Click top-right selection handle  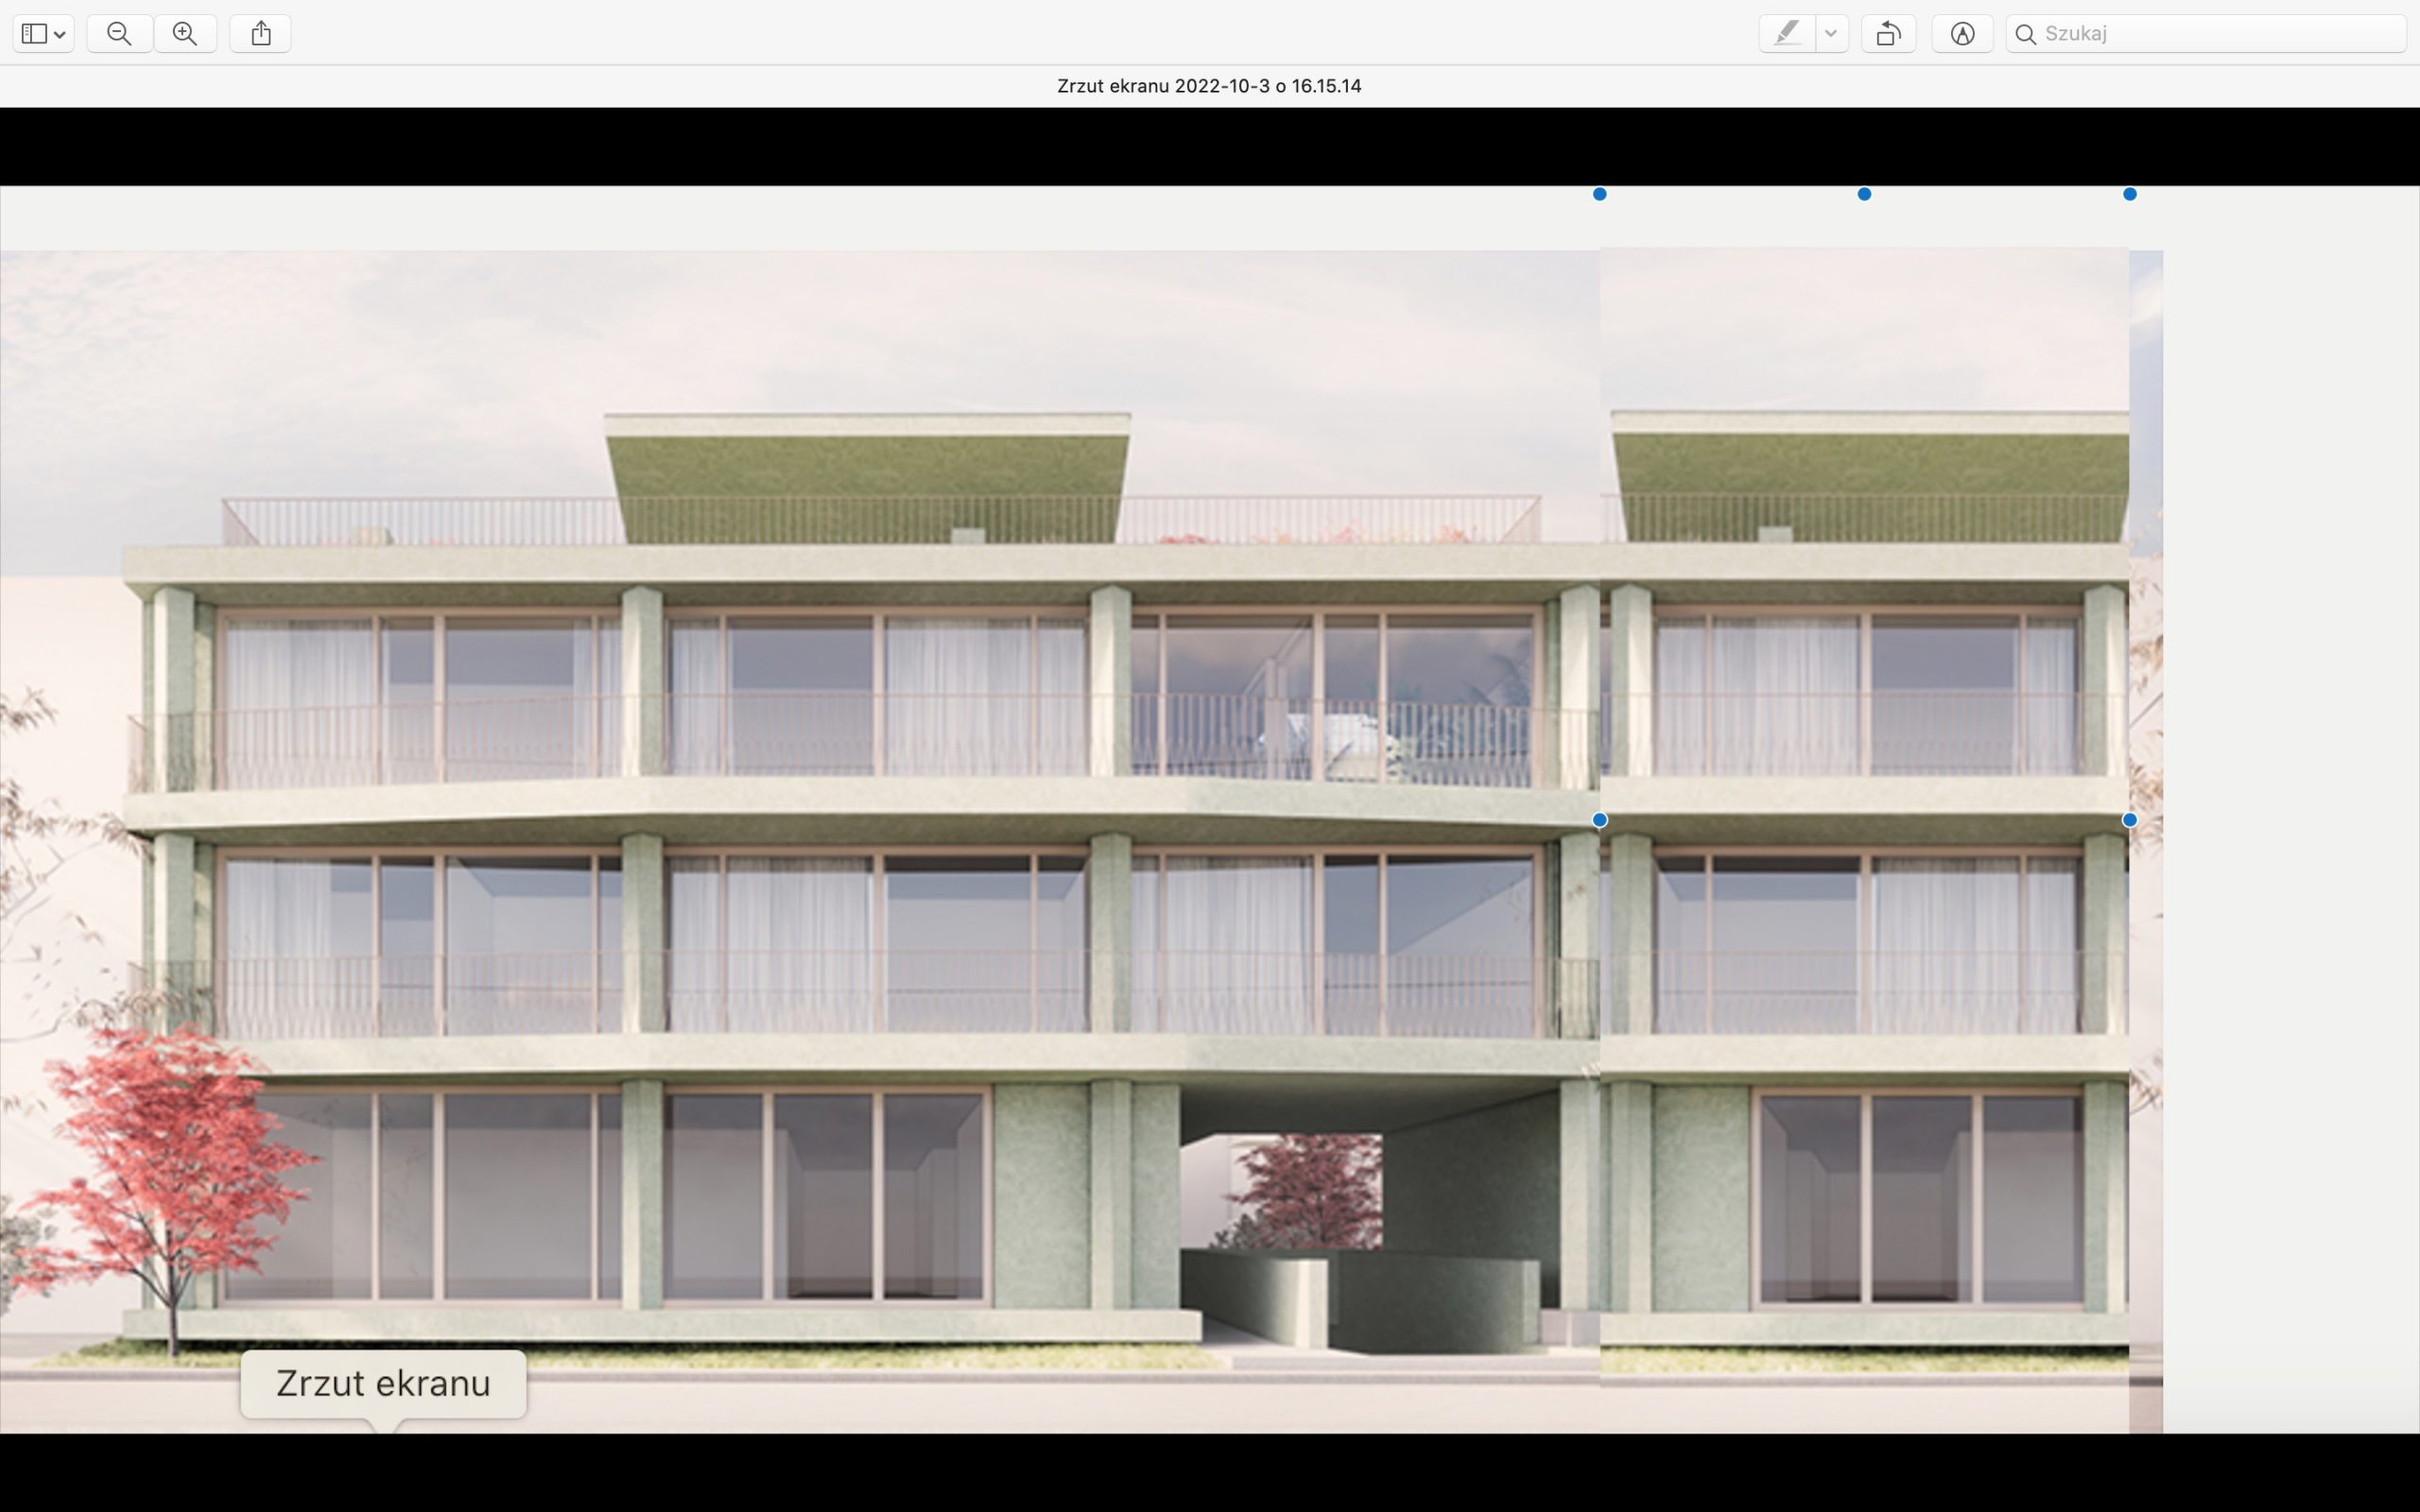pos(2129,194)
